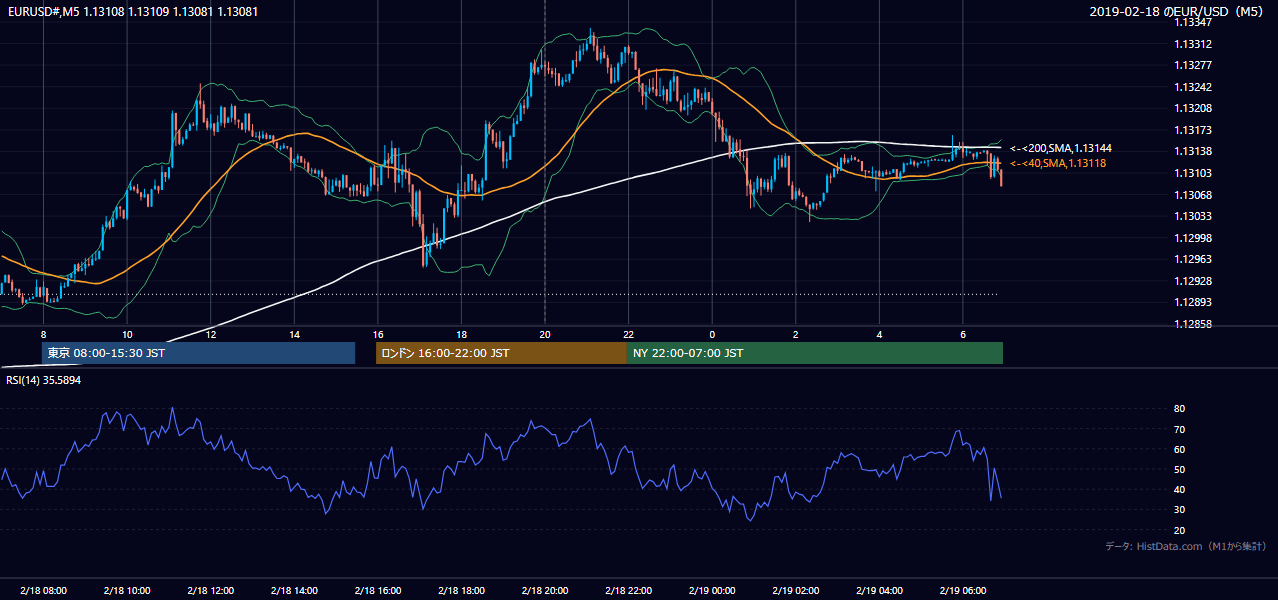This screenshot has height=600, width=1278.
Task: Click the 1.12893 price axis label
Action: (1193, 302)
